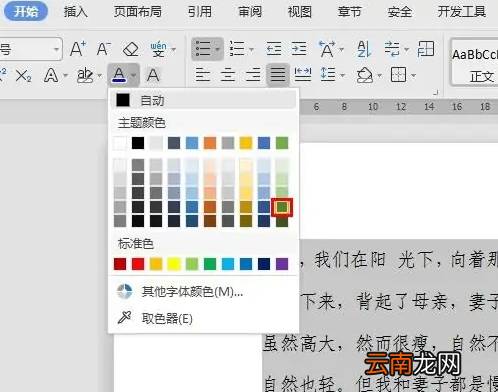This screenshot has width=498, height=392.
Task: Increase paragraph indent icon
Action: (299, 49)
